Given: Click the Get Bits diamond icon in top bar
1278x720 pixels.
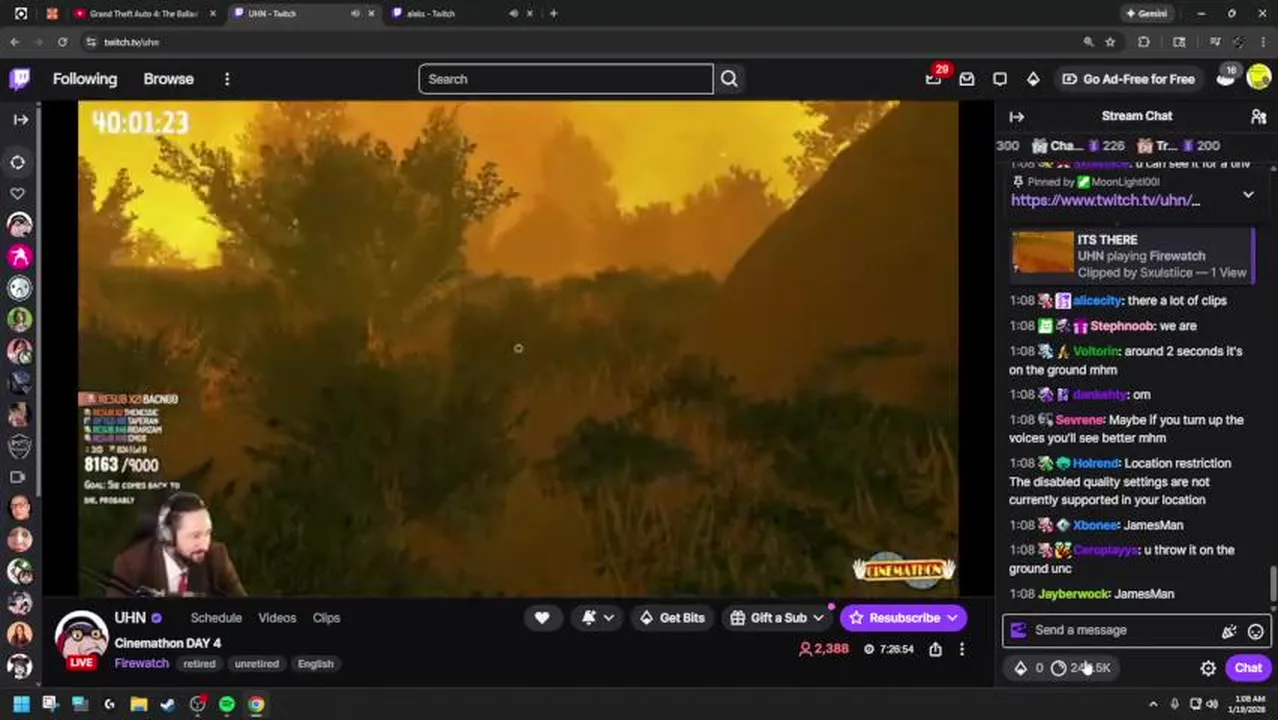Looking at the screenshot, I should [1033, 79].
